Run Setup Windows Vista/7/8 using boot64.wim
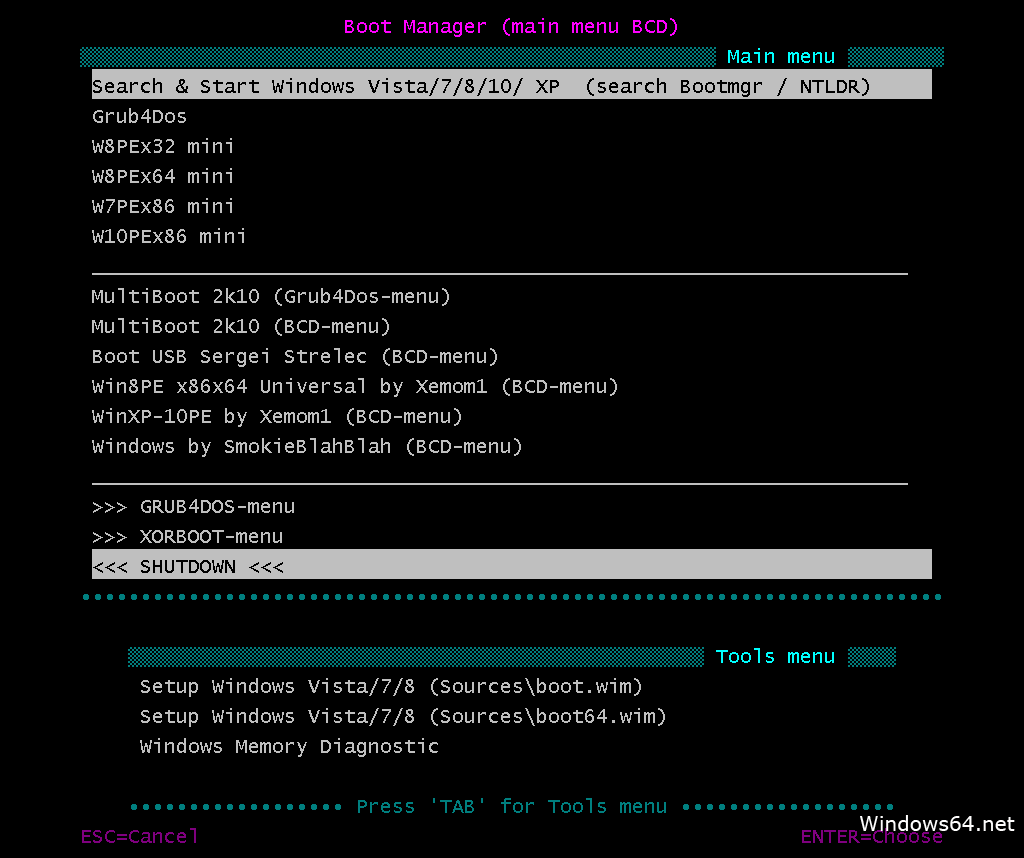Image resolution: width=1024 pixels, height=858 pixels. [402, 716]
